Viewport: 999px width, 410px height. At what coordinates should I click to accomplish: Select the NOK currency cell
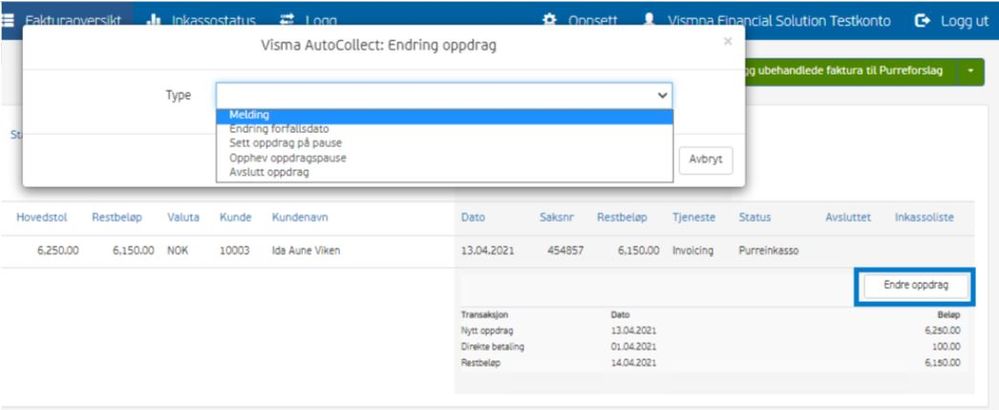[x=178, y=251]
